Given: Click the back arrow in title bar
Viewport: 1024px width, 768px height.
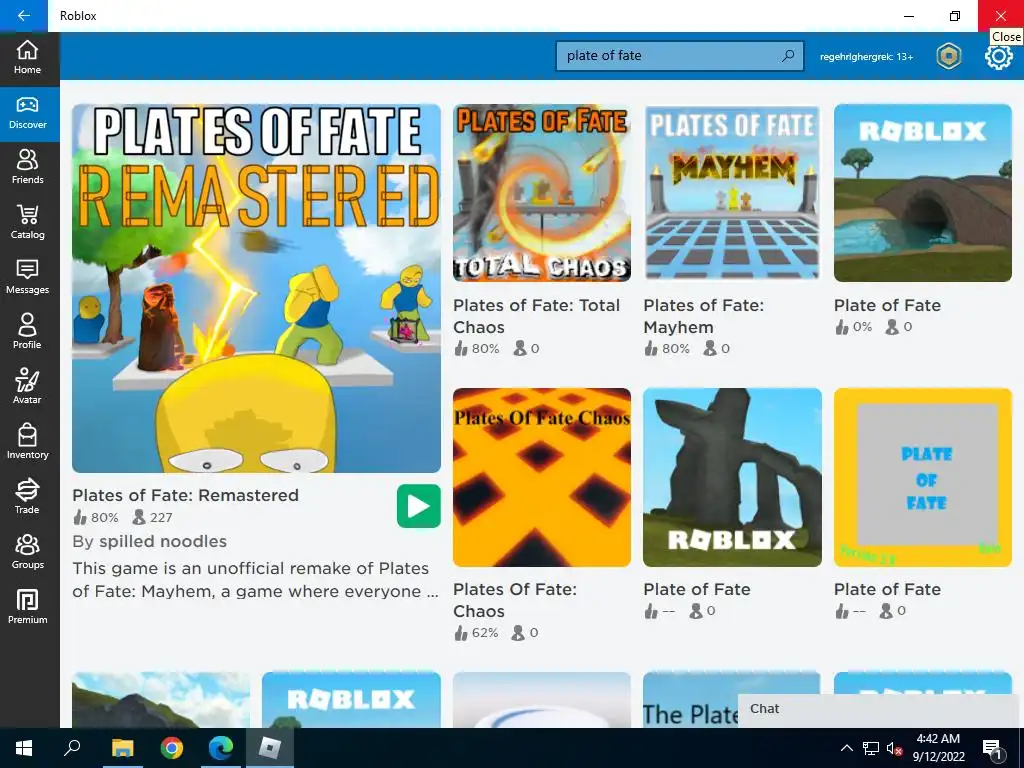Looking at the screenshot, I should coord(24,16).
